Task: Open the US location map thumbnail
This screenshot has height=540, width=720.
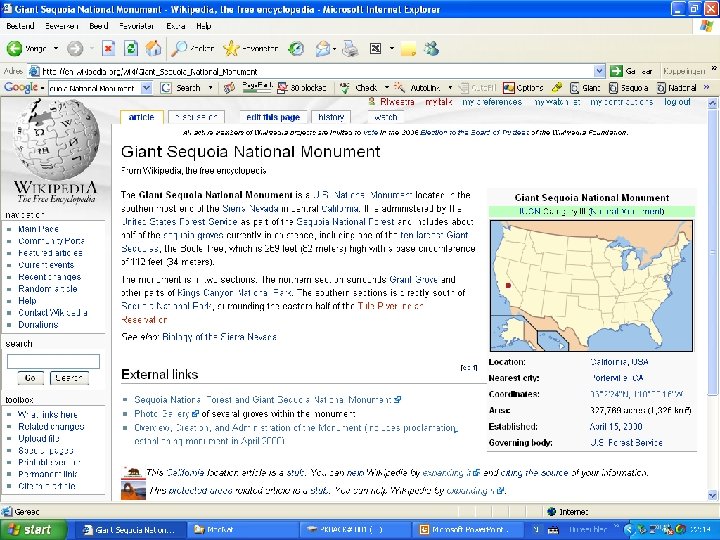Action: point(591,286)
